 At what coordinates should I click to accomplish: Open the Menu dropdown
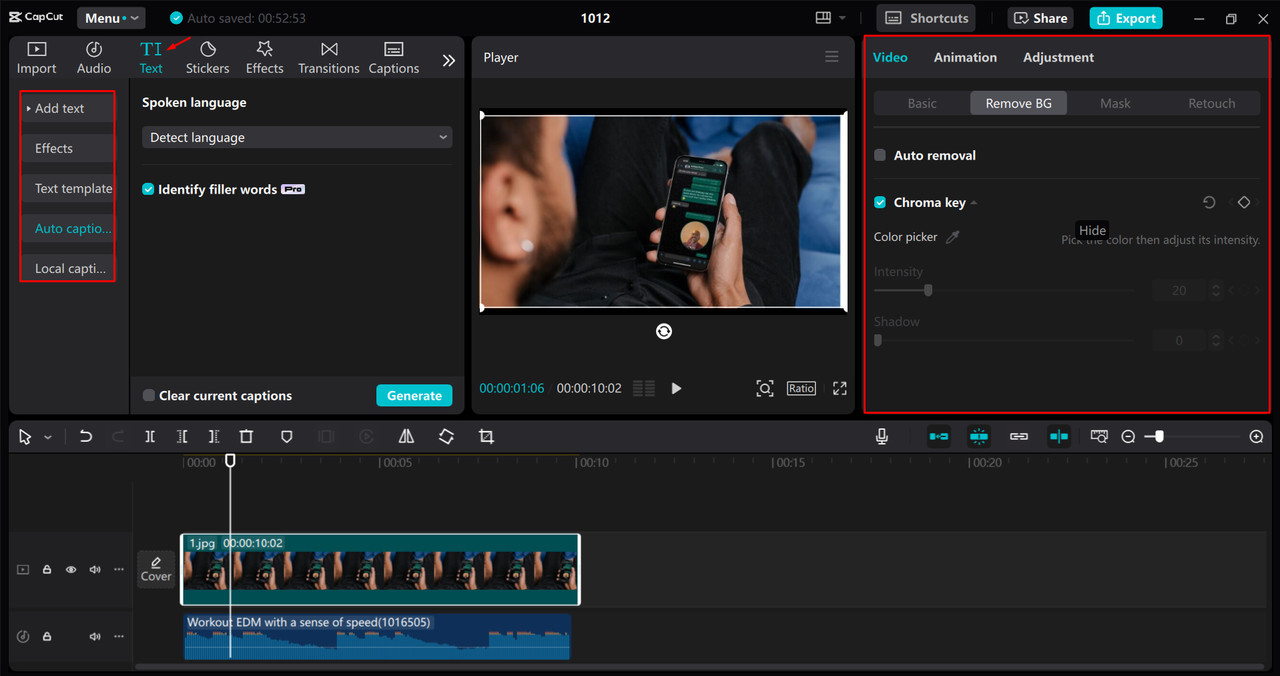coord(110,18)
